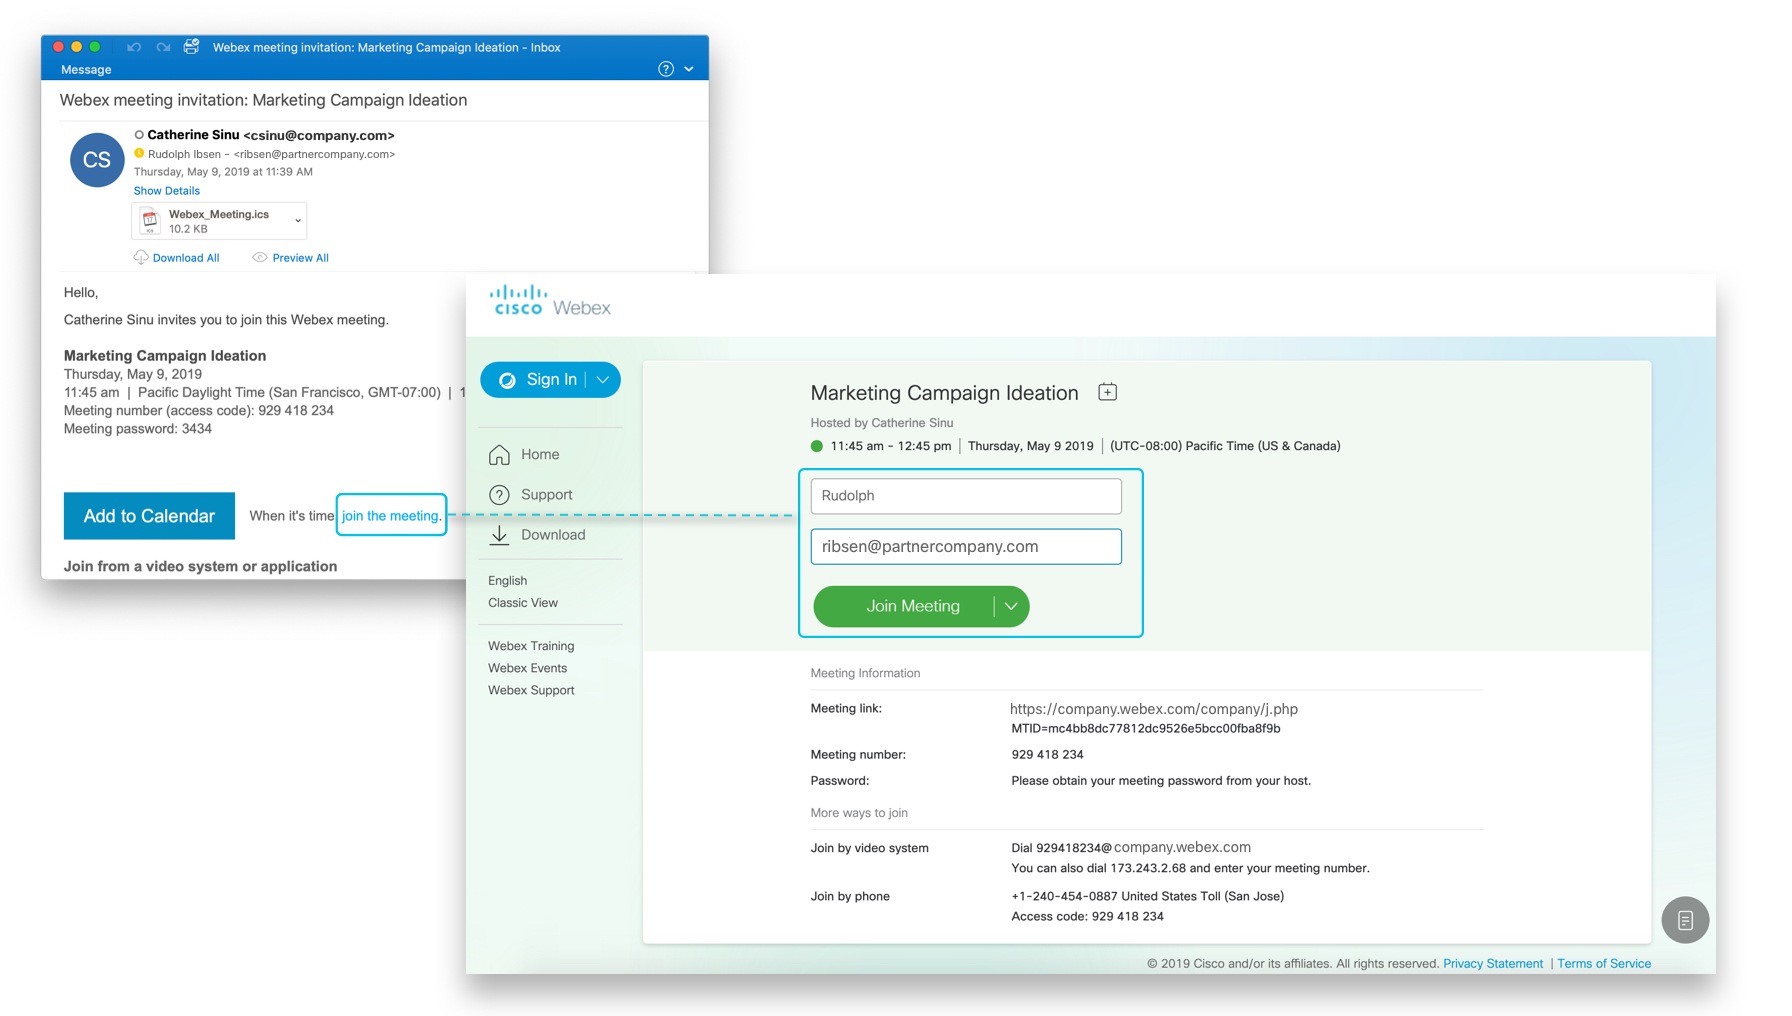Switch to Classic View

pyautogui.click(x=523, y=603)
